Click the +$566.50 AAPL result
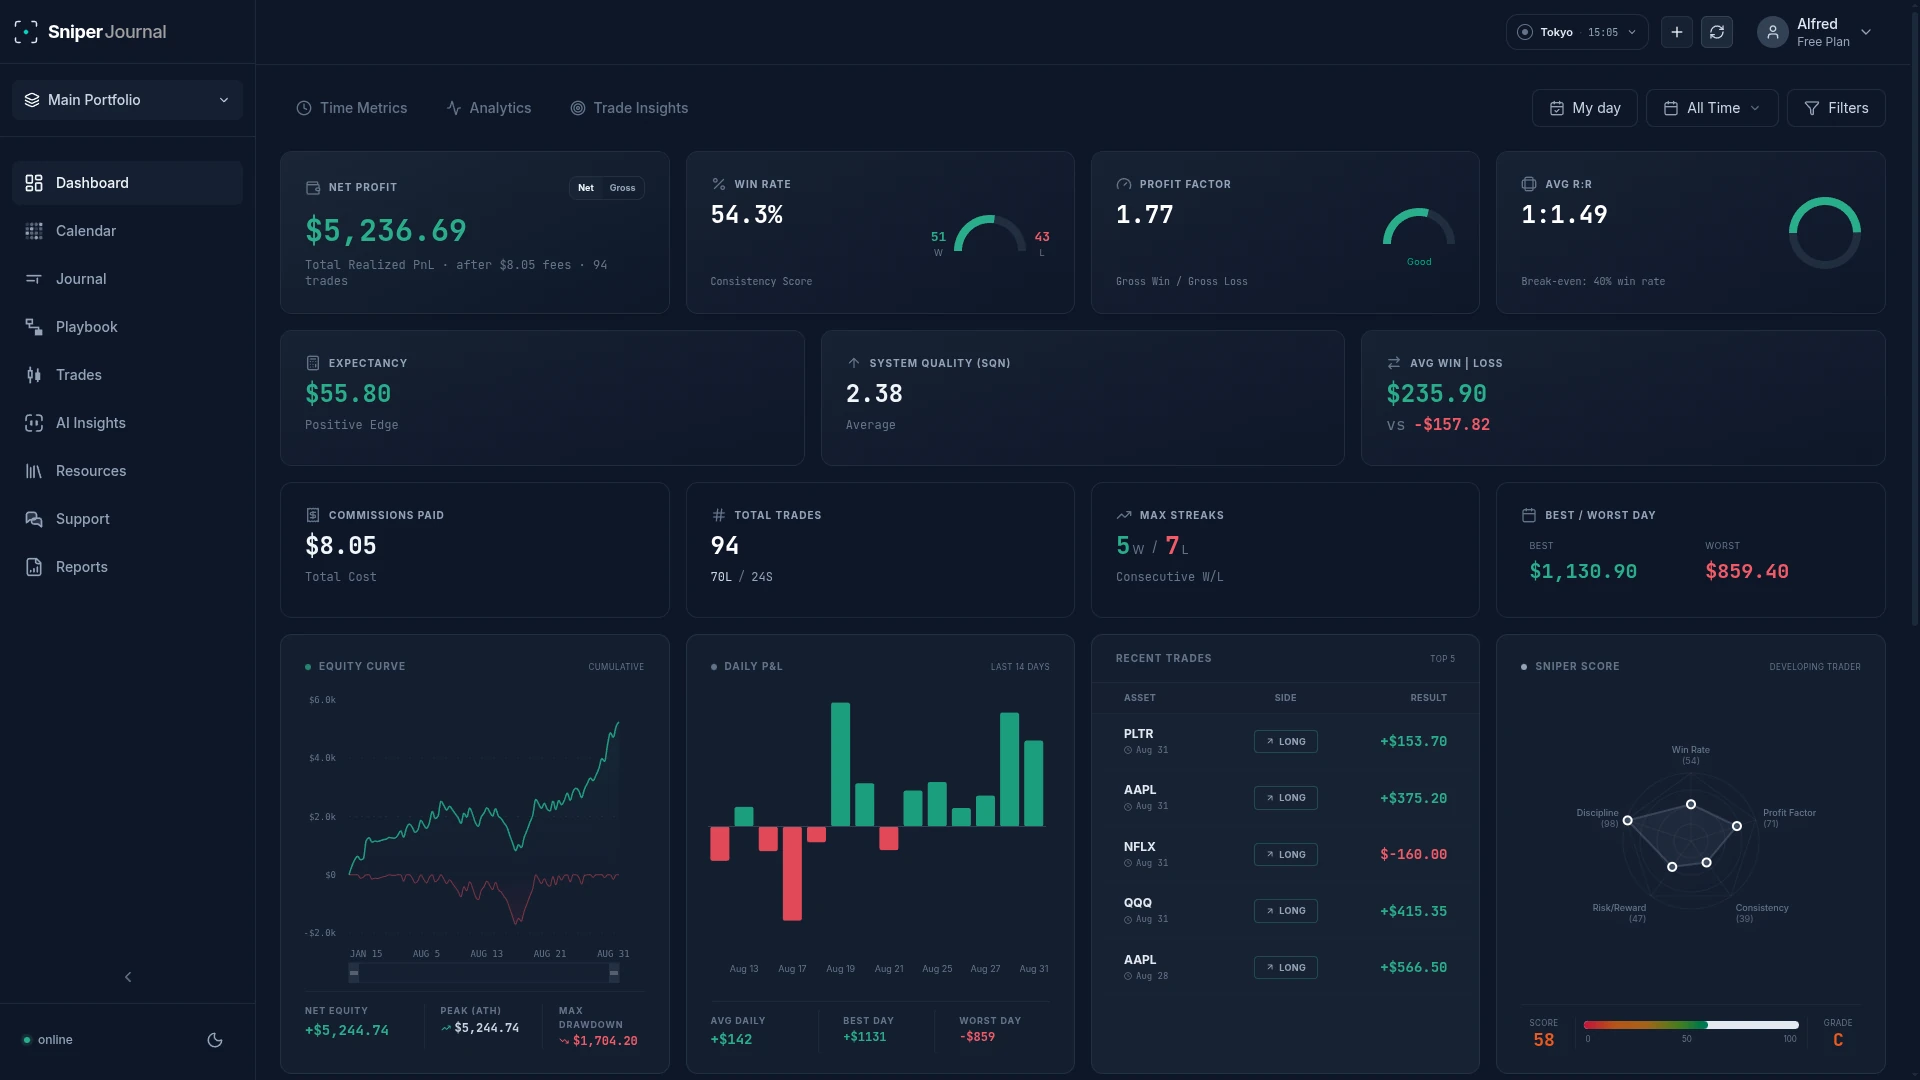 [1414, 968]
